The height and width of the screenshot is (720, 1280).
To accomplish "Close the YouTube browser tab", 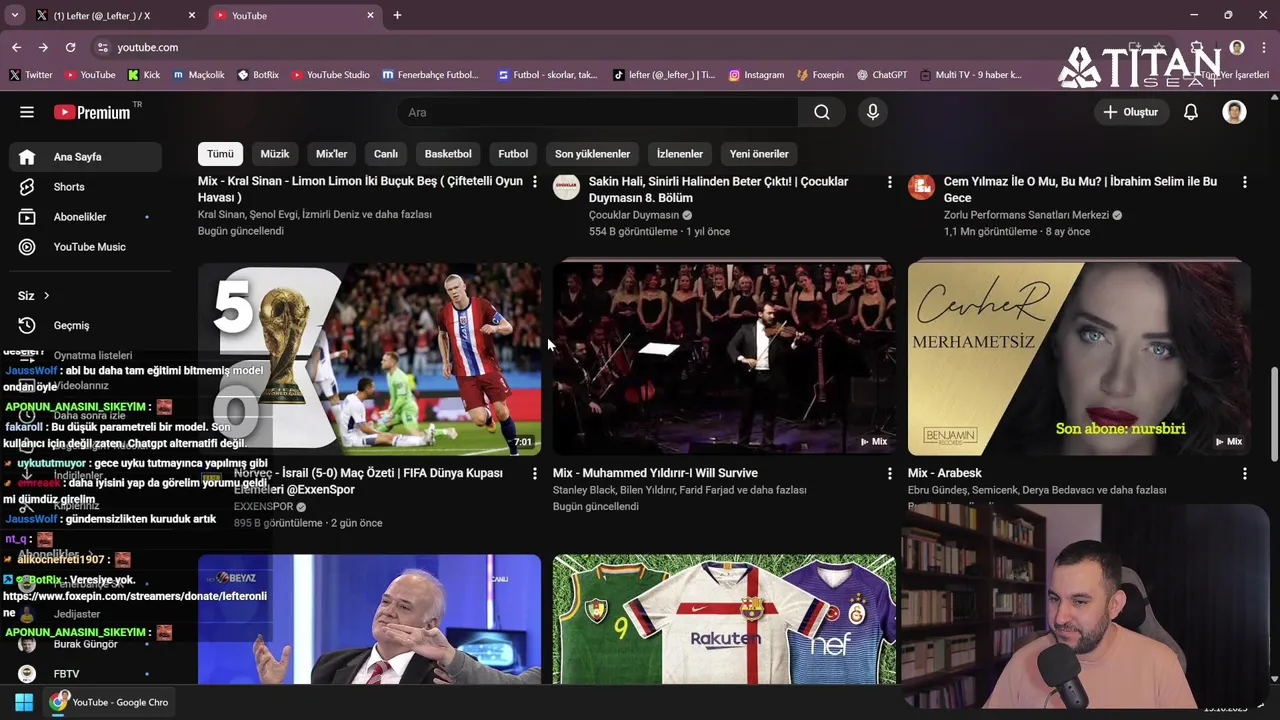I will [370, 16].
